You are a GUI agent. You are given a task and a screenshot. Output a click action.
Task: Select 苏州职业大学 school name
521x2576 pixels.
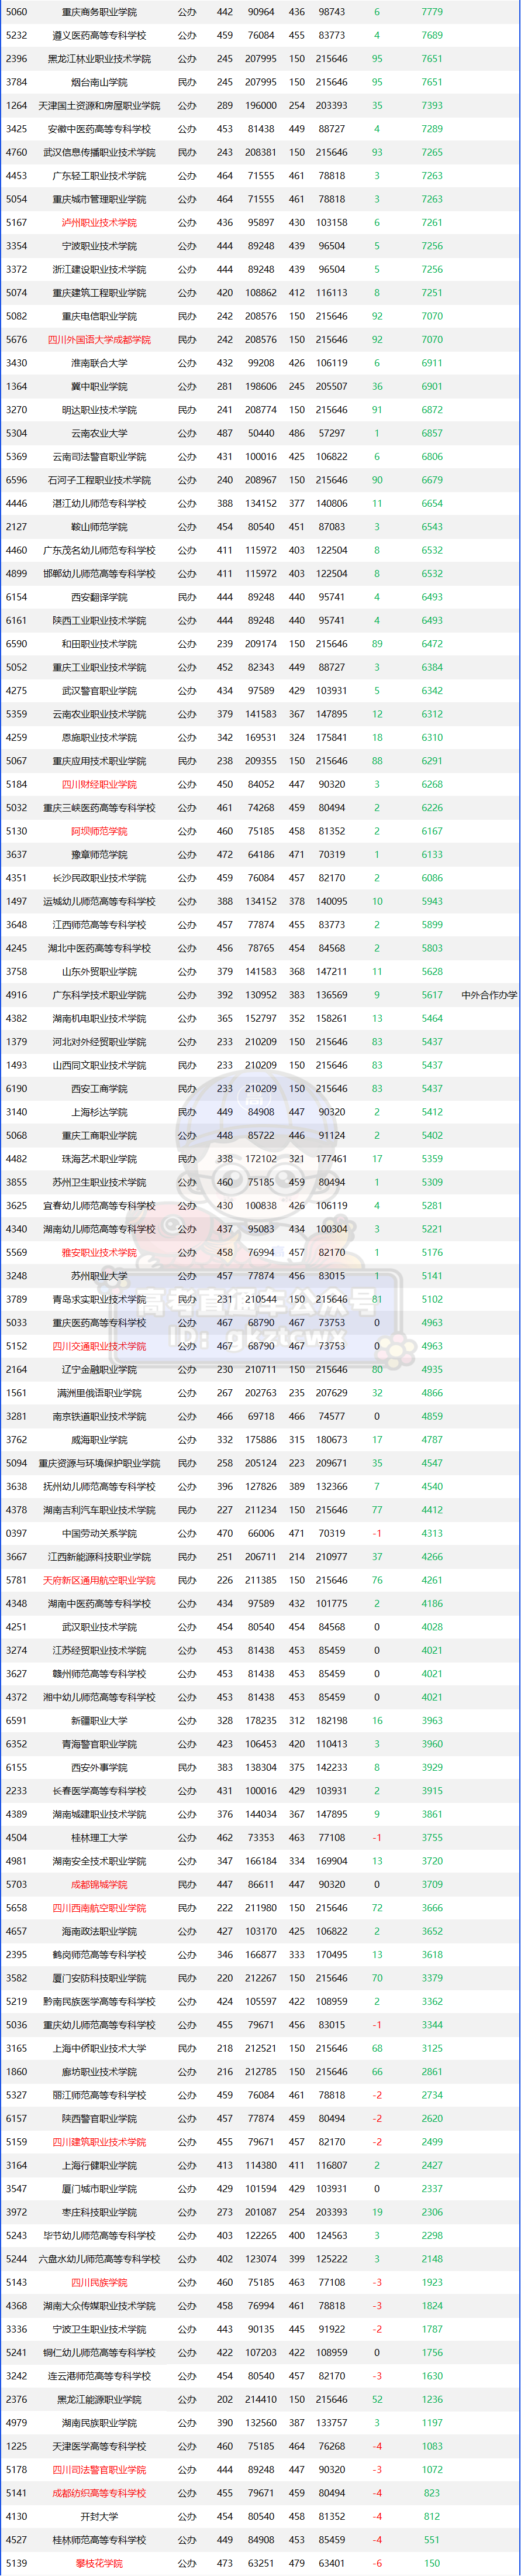point(99,1275)
